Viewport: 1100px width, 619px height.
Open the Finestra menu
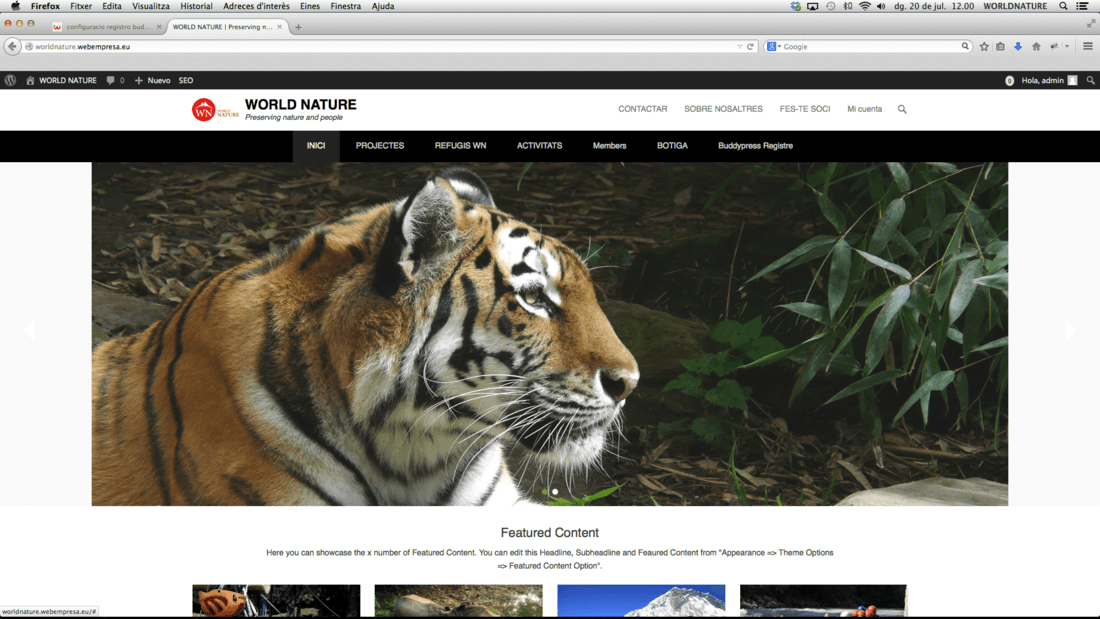(x=346, y=6)
